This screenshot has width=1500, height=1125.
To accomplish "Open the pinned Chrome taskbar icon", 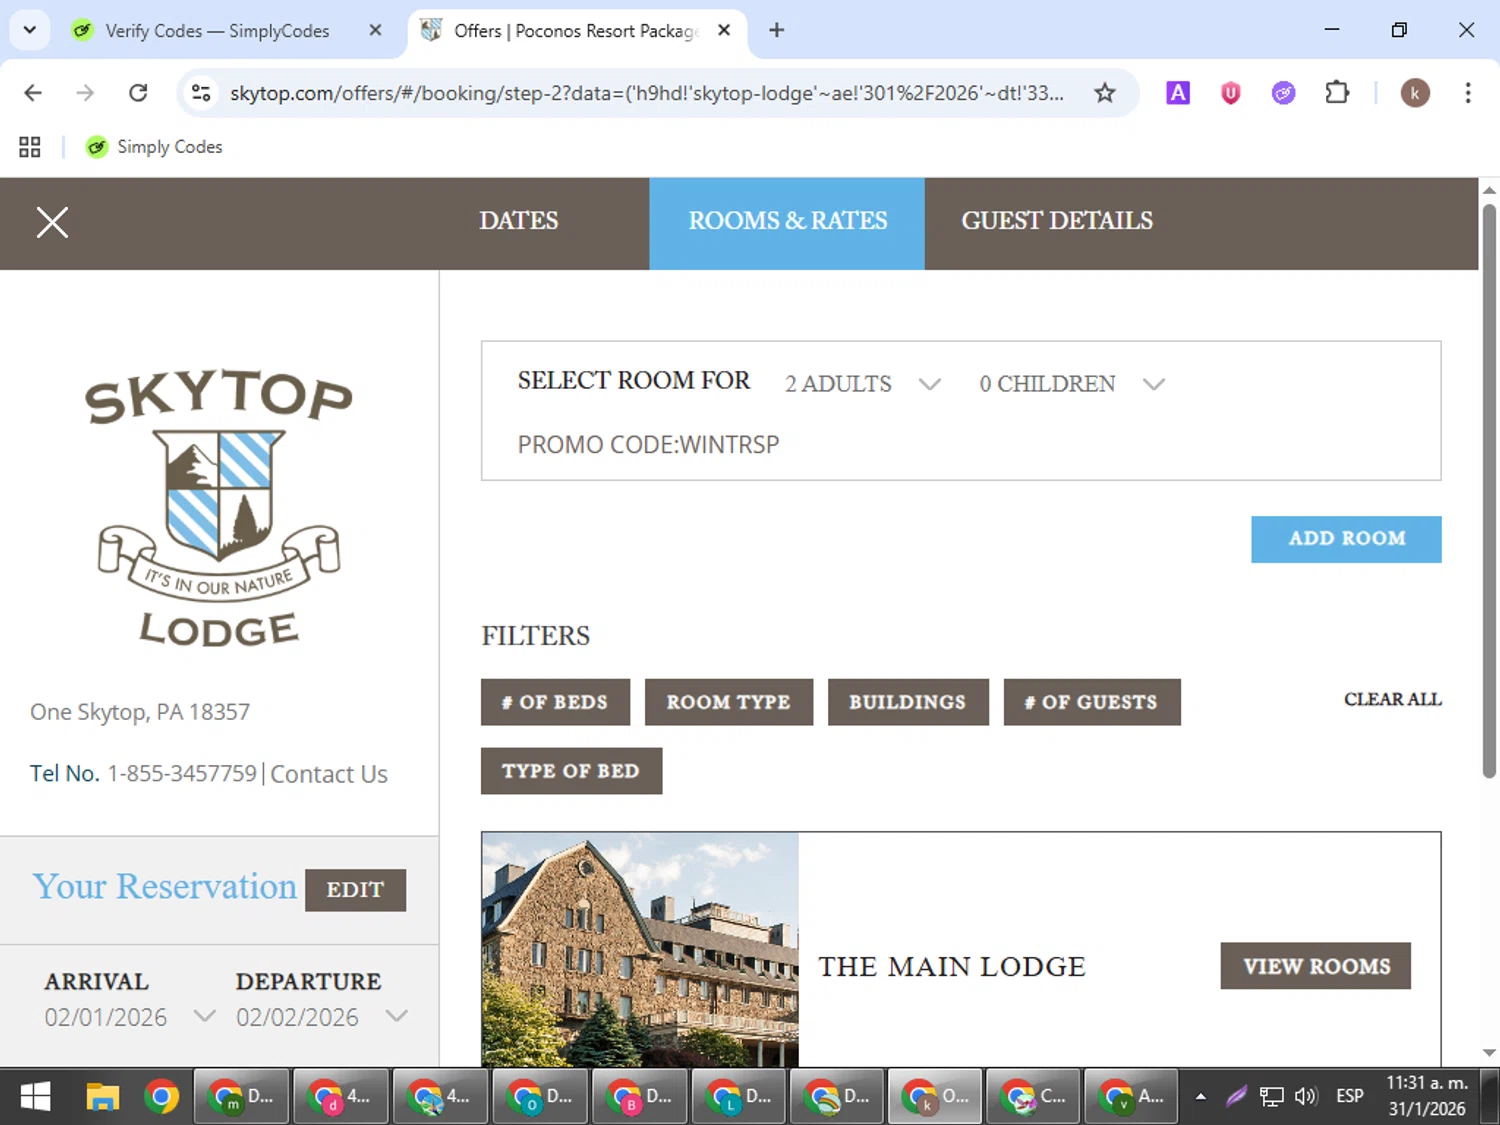I will [161, 1097].
